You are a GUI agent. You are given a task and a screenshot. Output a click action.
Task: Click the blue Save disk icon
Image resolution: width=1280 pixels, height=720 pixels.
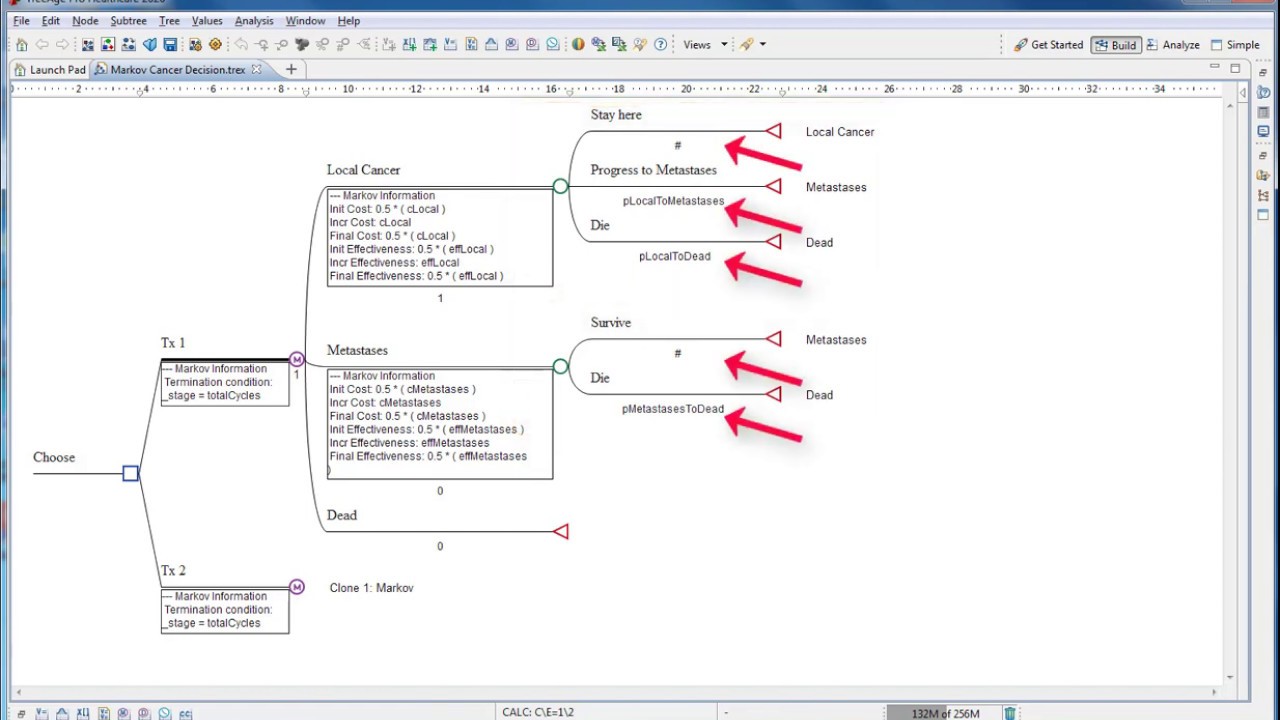[x=170, y=45]
